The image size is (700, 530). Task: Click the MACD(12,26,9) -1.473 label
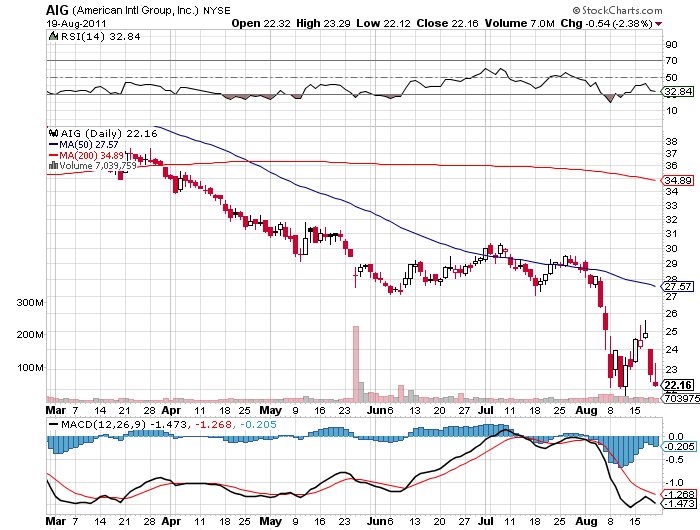pyautogui.click(x=124, y=424)
